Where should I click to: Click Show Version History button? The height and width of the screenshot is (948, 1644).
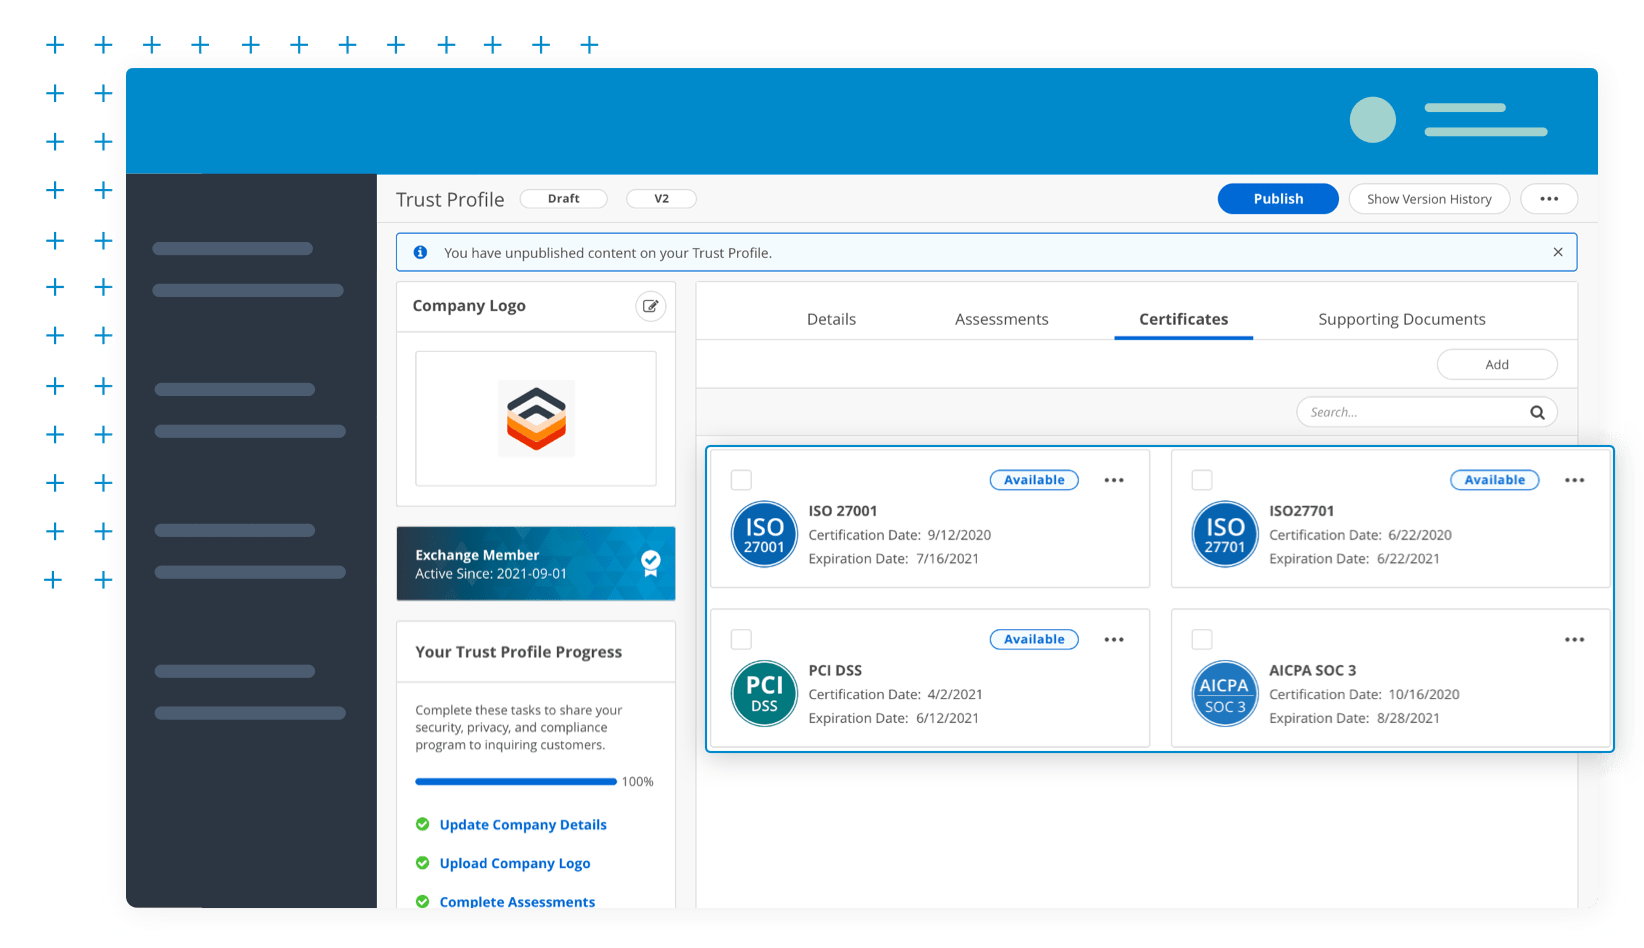coord(1429,199)
